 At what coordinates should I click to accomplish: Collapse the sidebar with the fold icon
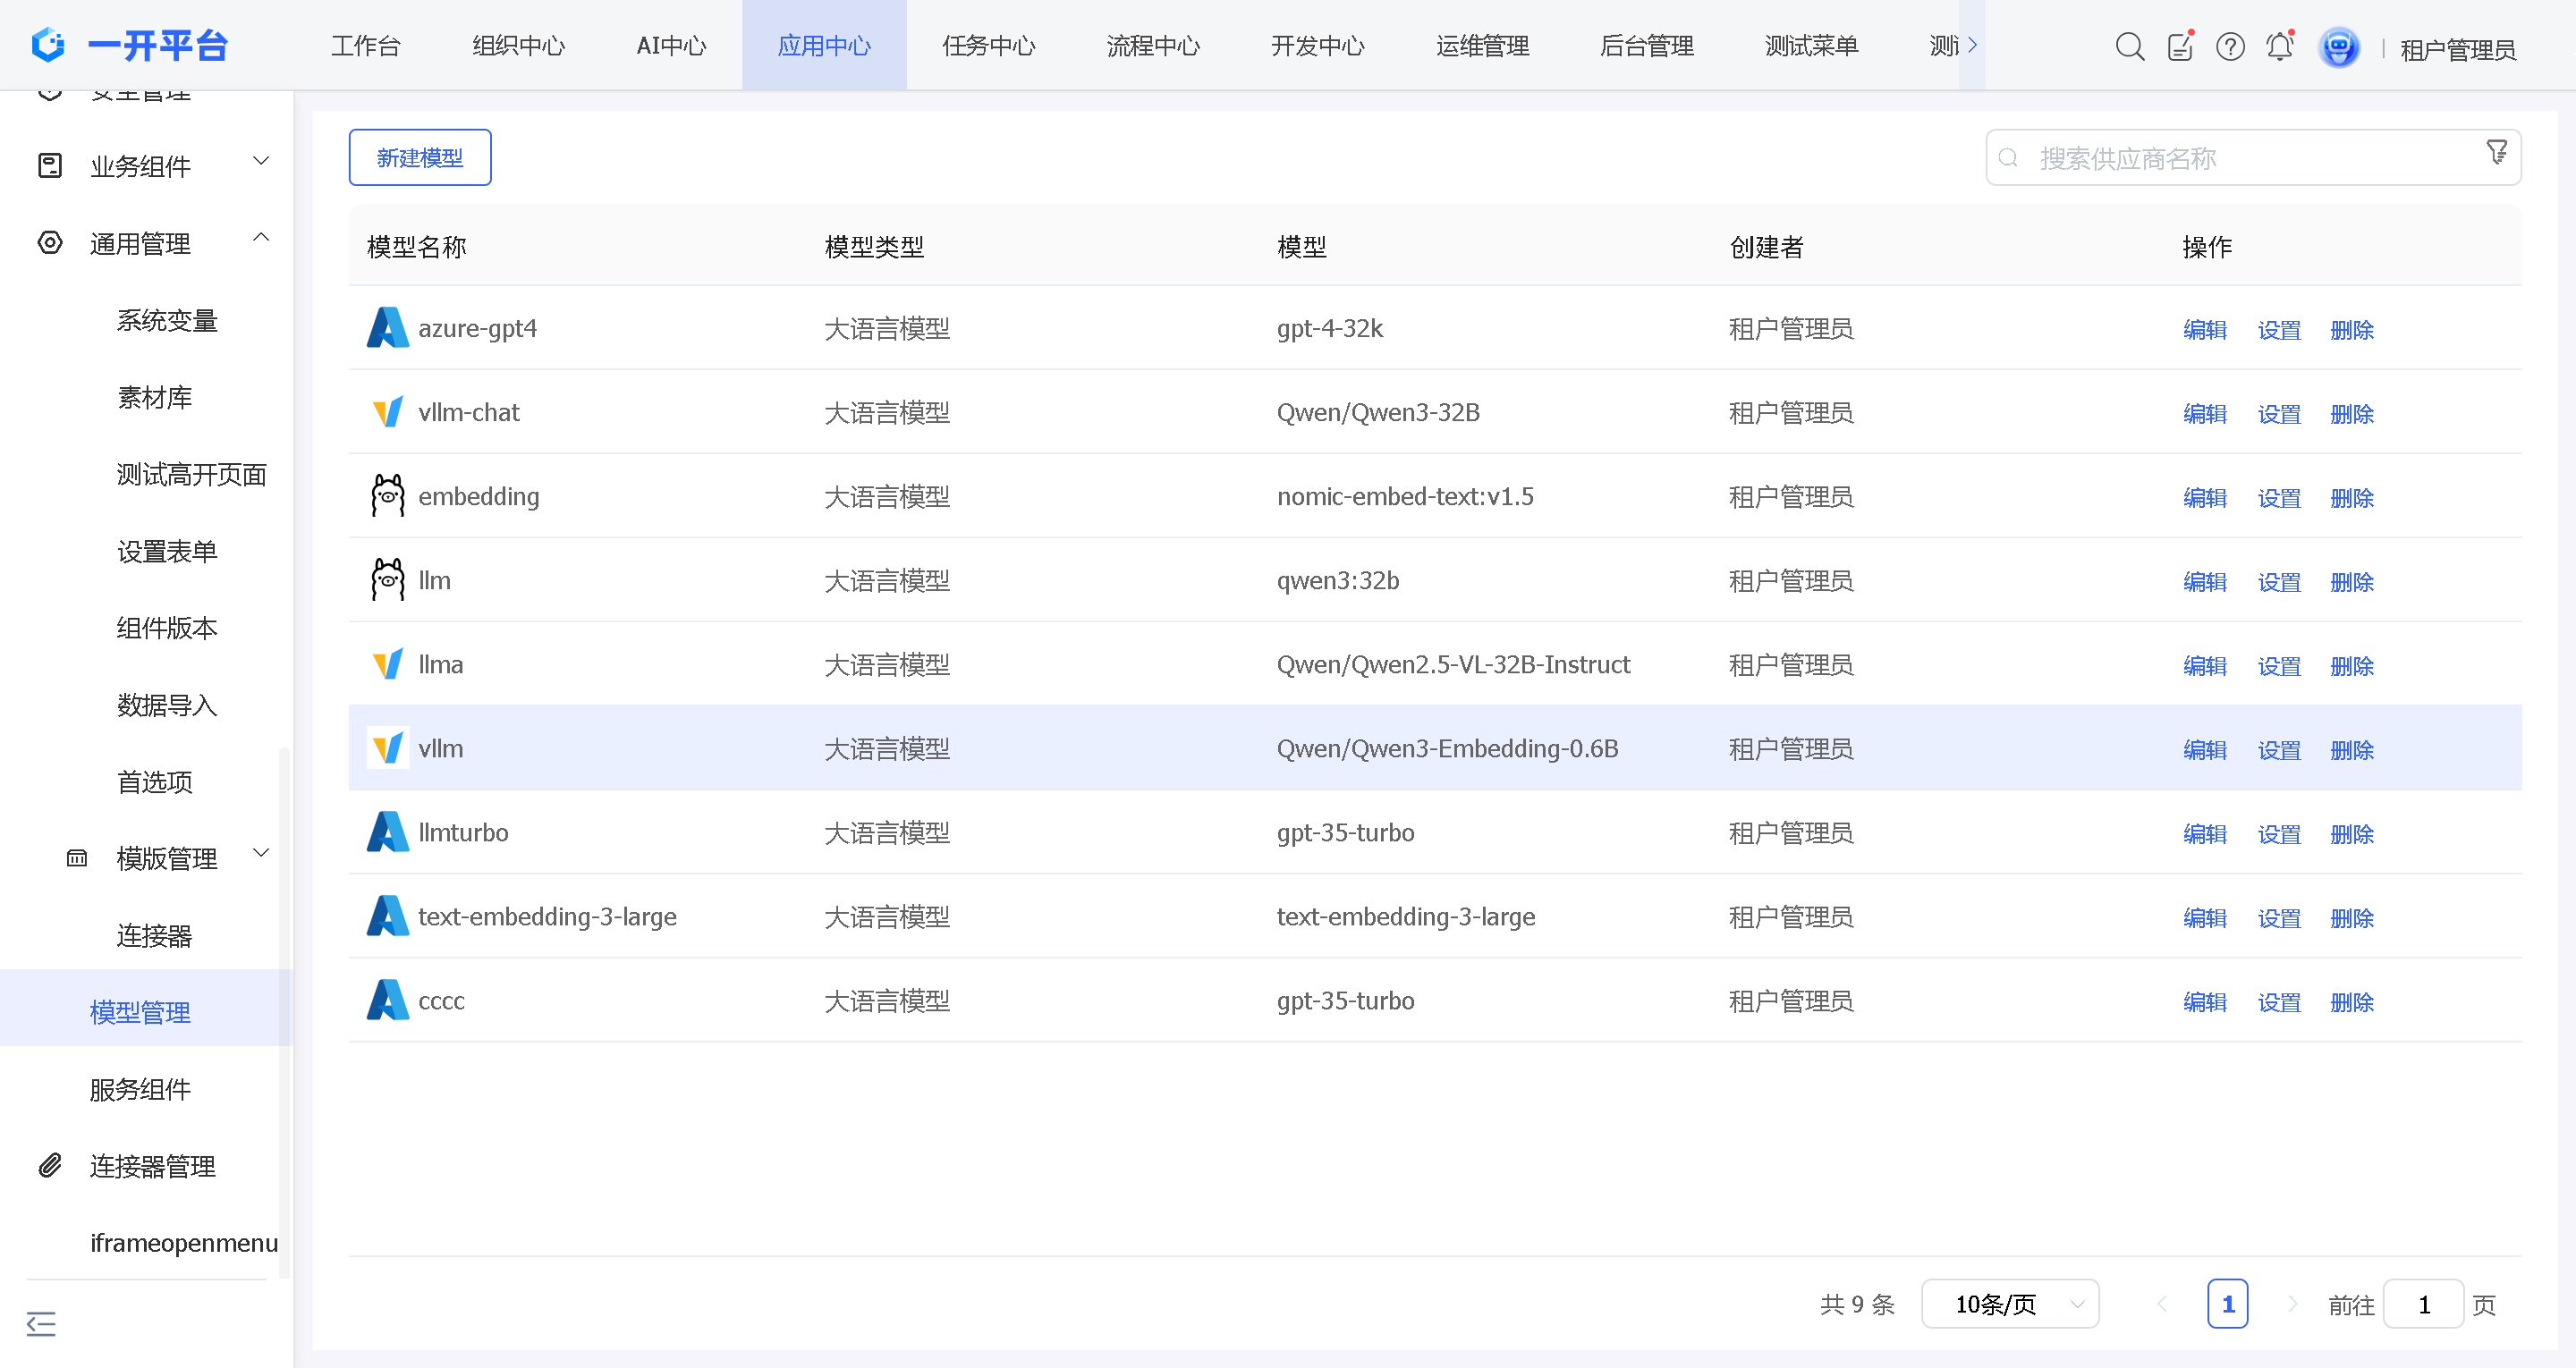point(41,1323)
